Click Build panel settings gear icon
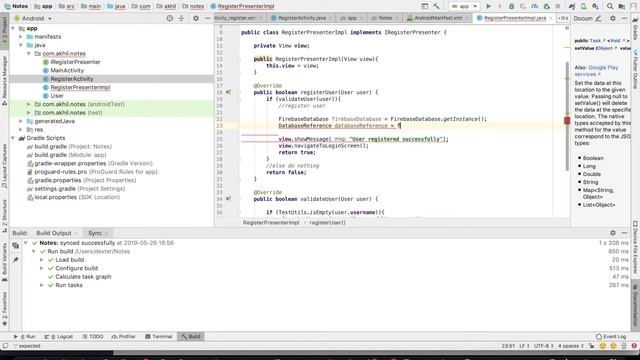The width and height of the screenshot is (640, 360). (x=613, y=233)
